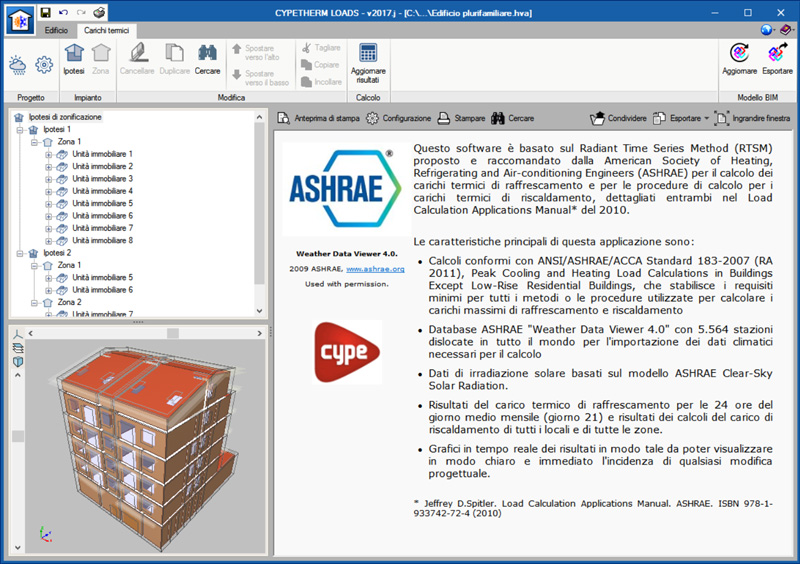
Task: Click the print icon in title bar
Action: (x=99, y=12)
